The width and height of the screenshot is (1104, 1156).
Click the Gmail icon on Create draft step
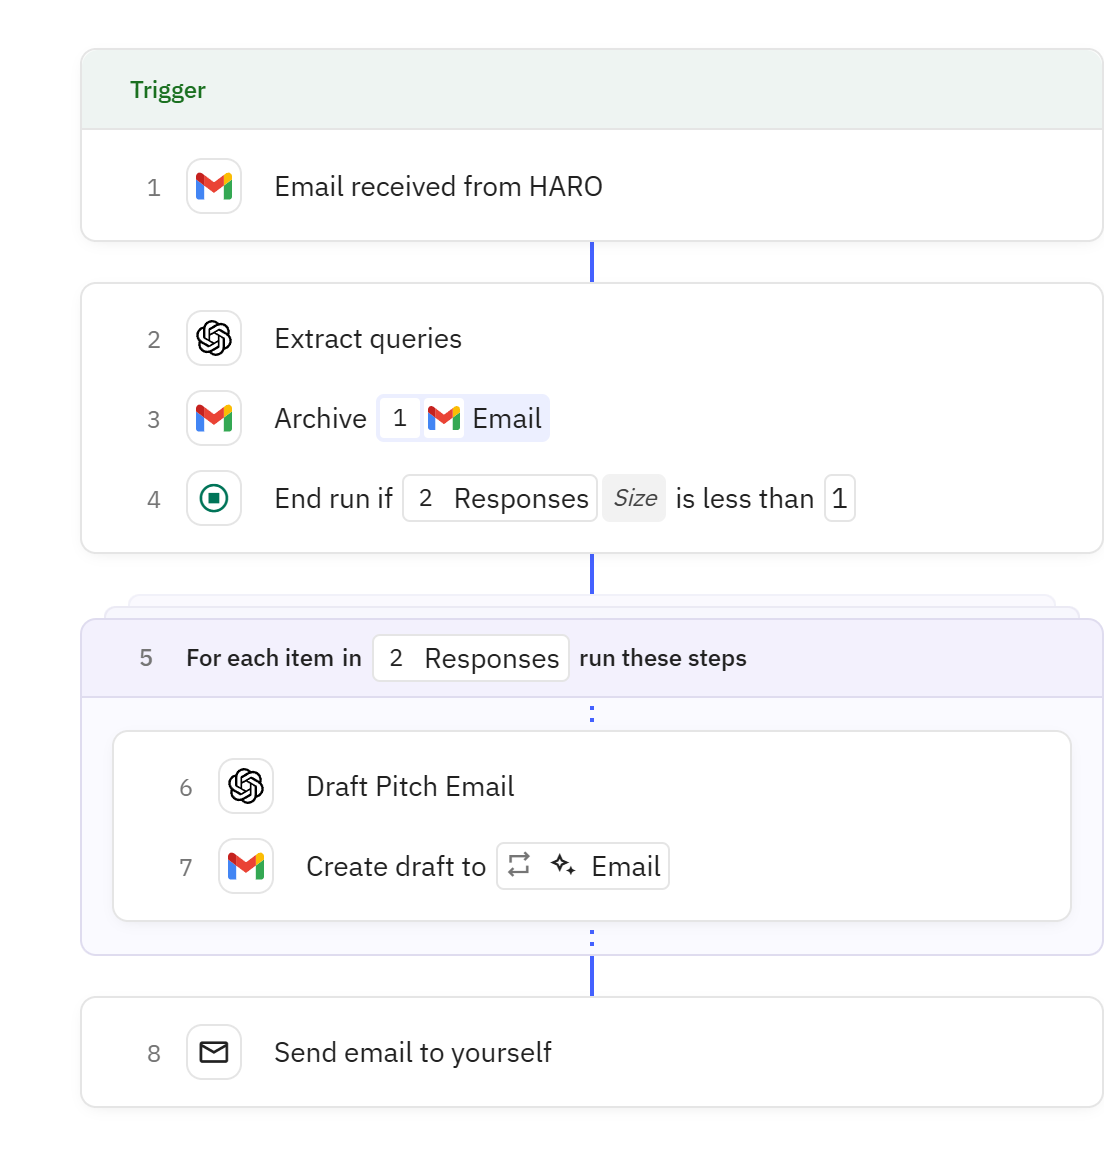click(x=245, y=866)
